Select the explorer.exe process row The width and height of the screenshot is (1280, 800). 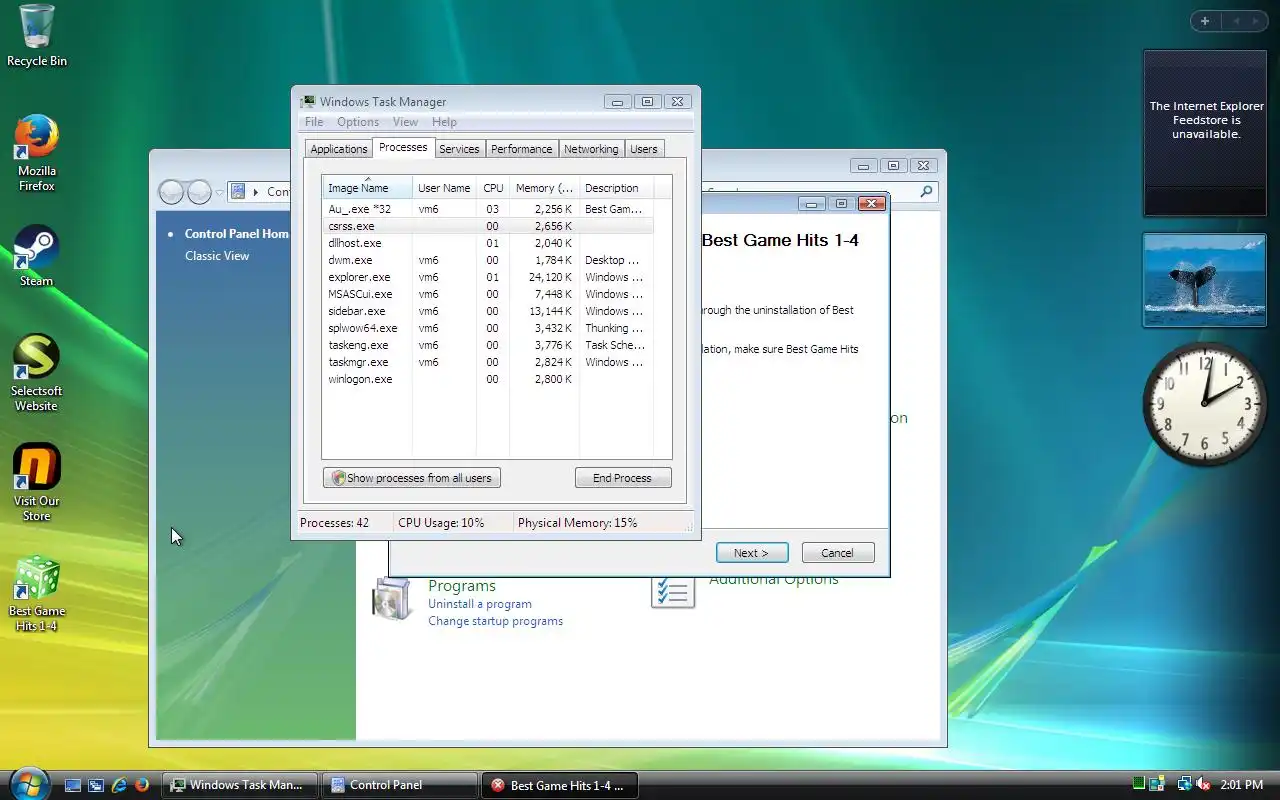[488, 277]
